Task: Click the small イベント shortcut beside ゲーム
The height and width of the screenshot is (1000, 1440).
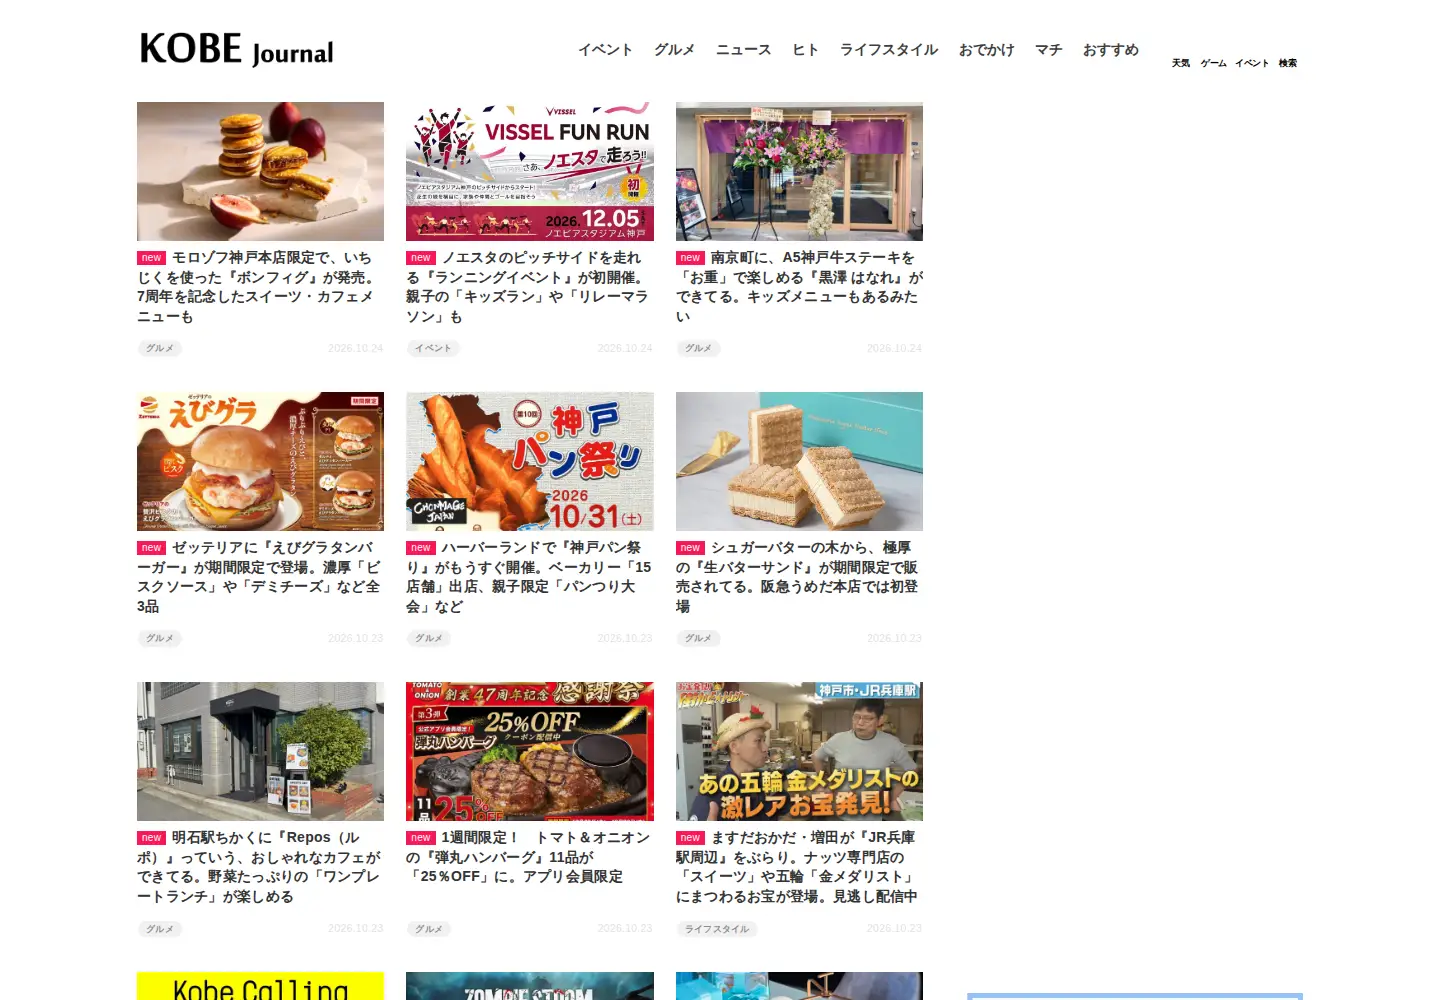Action: click(1252, 63)
